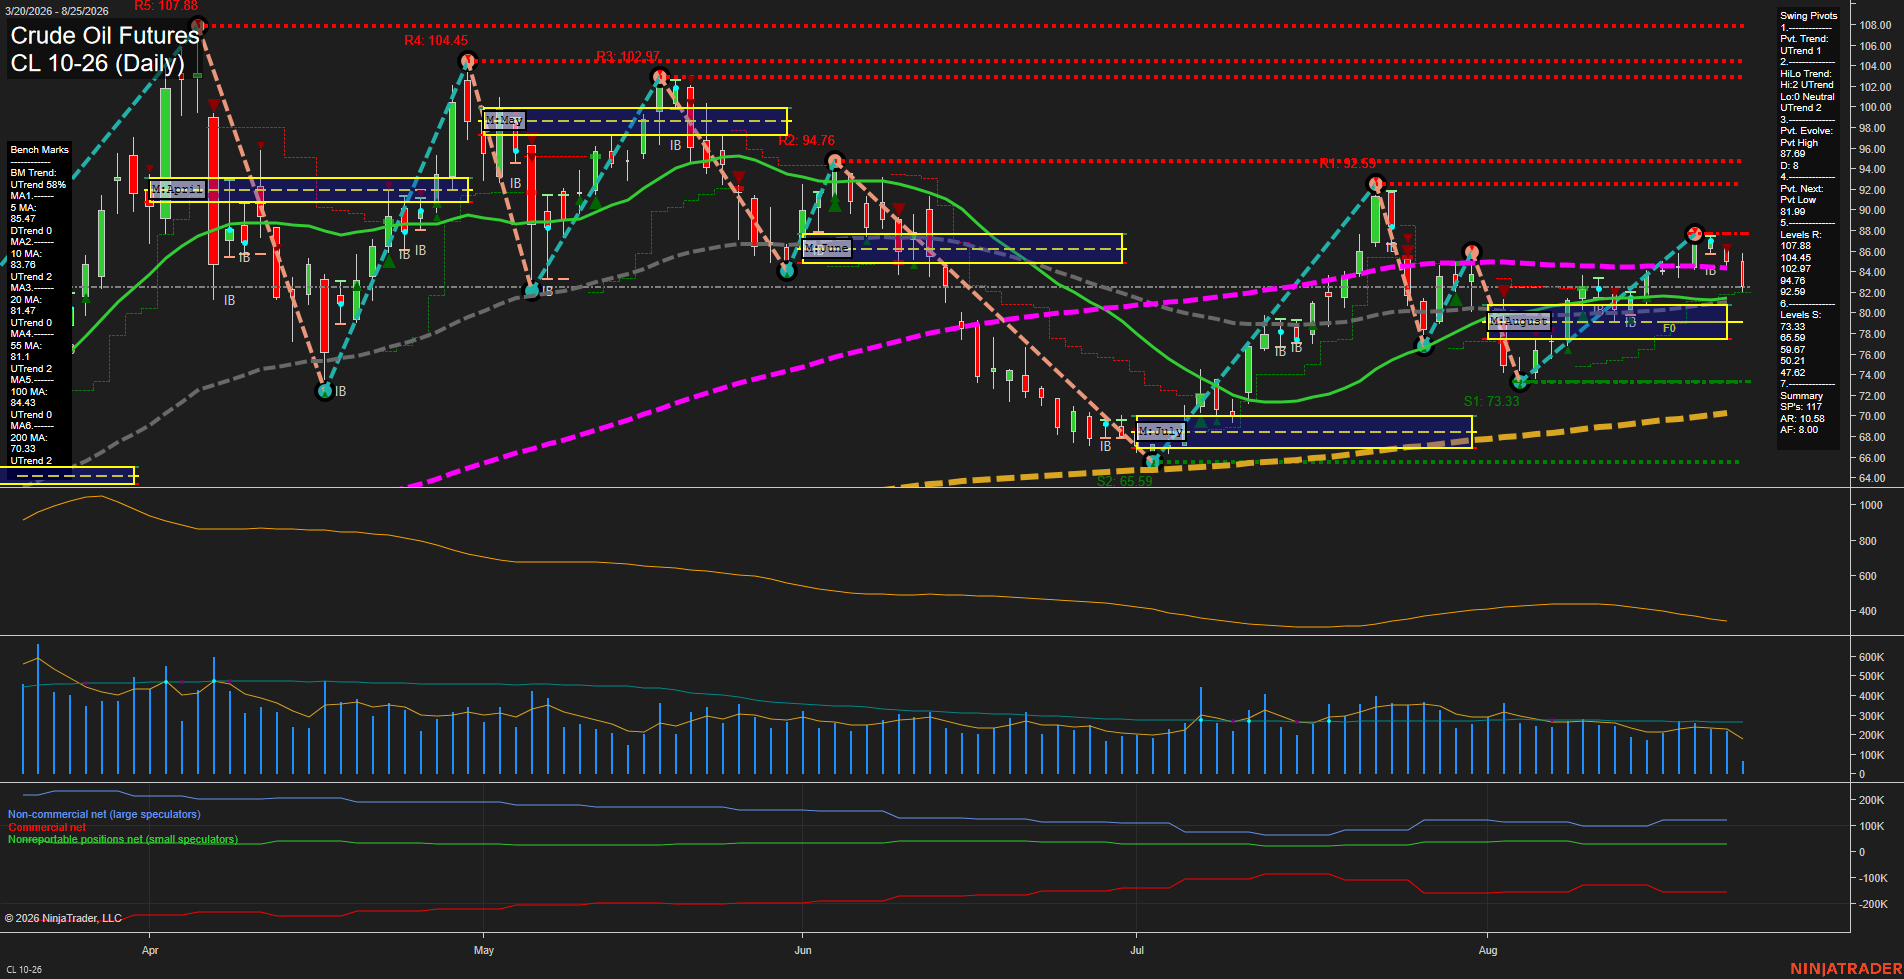Click the 'M:June' monthly range label
The height and width of the screenshot is (979, 1904).
[827, 247]
